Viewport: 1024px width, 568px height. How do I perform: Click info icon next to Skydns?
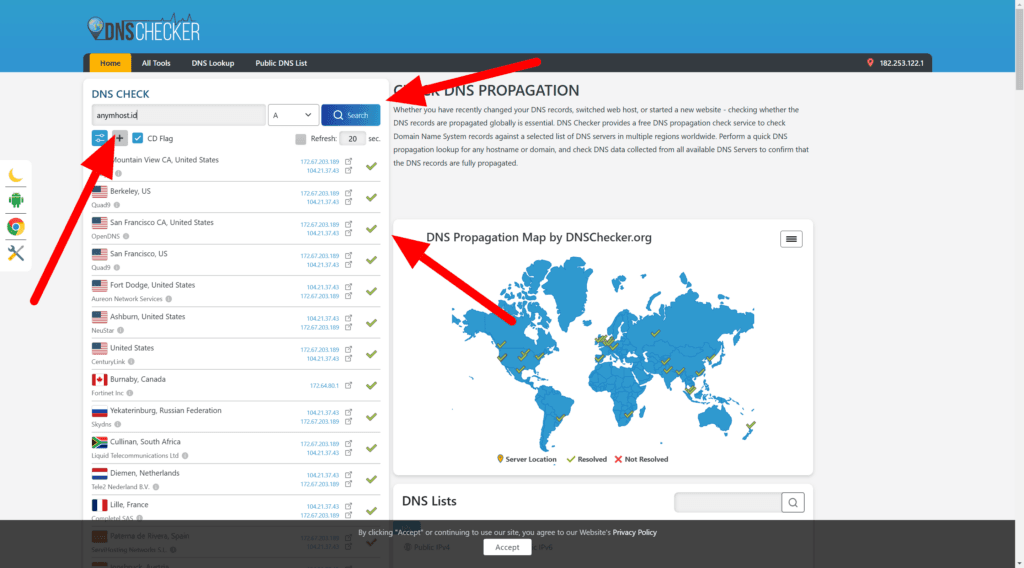pos(118,424)
